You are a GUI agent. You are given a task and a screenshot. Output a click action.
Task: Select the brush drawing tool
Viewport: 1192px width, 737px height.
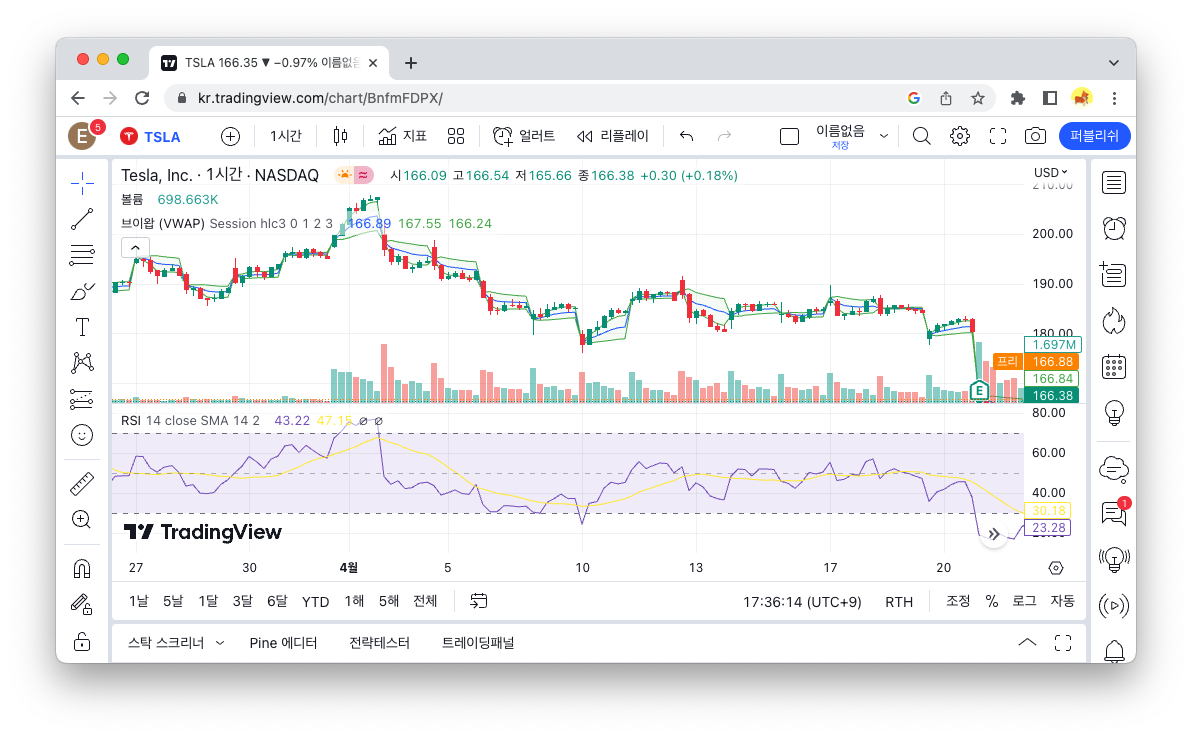[82, 291]
